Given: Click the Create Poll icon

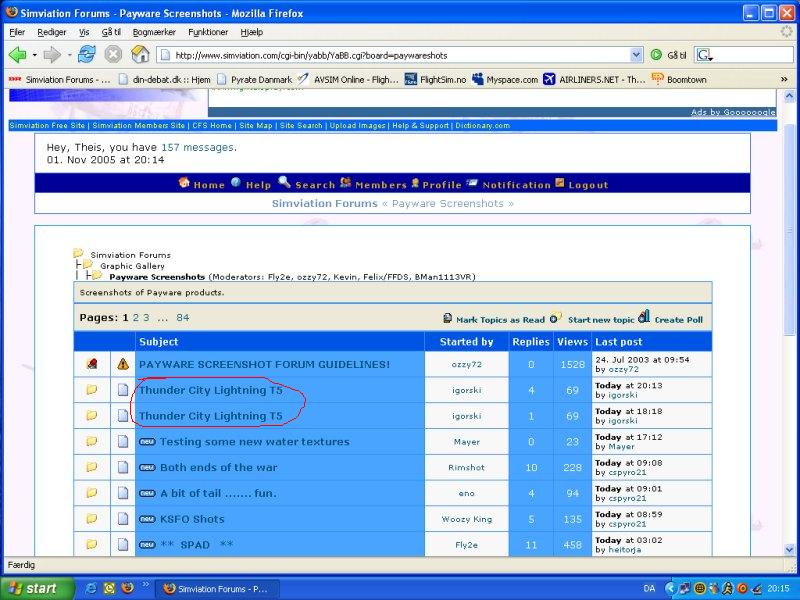Looking at the screenshot, I should click(x=644, y=318).
